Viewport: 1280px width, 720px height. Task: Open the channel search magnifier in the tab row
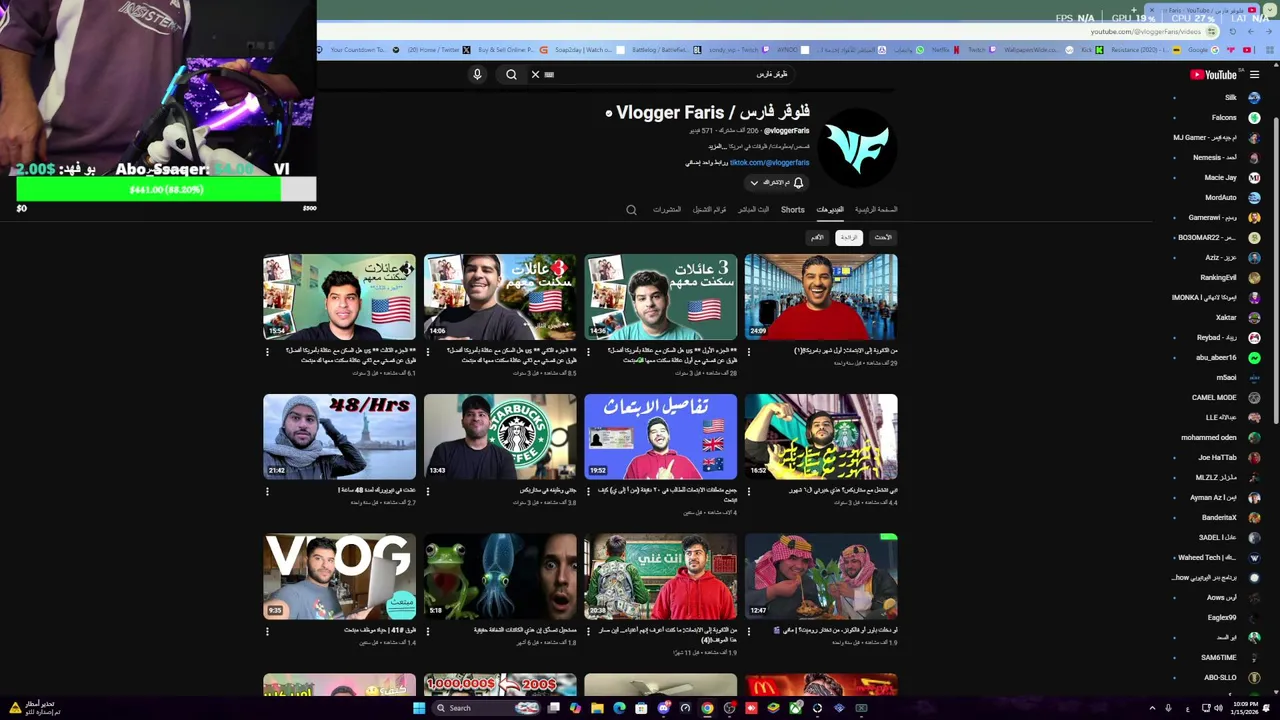[x=631, y=210]
